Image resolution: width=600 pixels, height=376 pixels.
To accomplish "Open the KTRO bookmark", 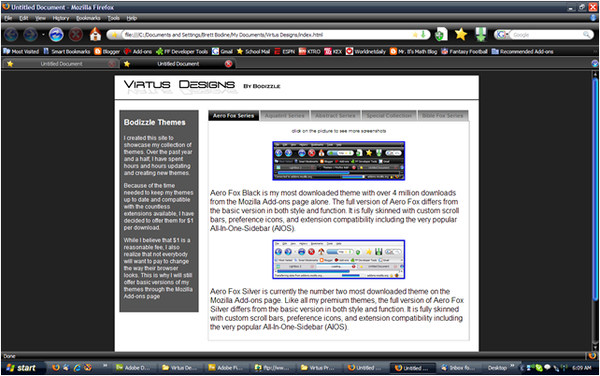I will 309,51.
